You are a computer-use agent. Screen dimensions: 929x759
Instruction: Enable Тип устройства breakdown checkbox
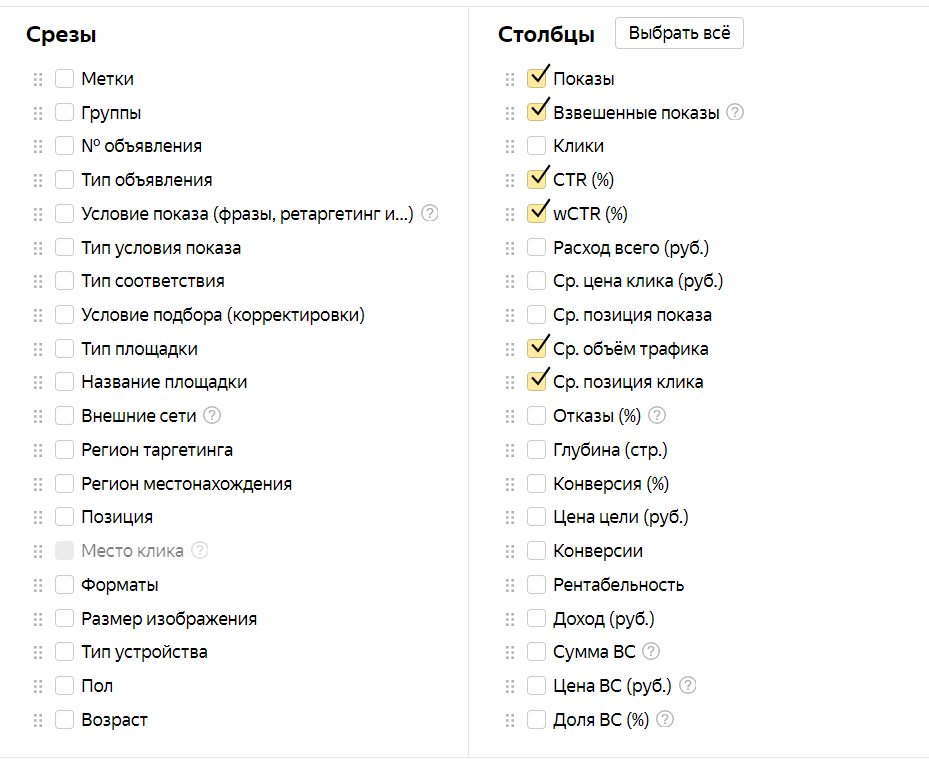pyautogui.click(x=64, y=652)
